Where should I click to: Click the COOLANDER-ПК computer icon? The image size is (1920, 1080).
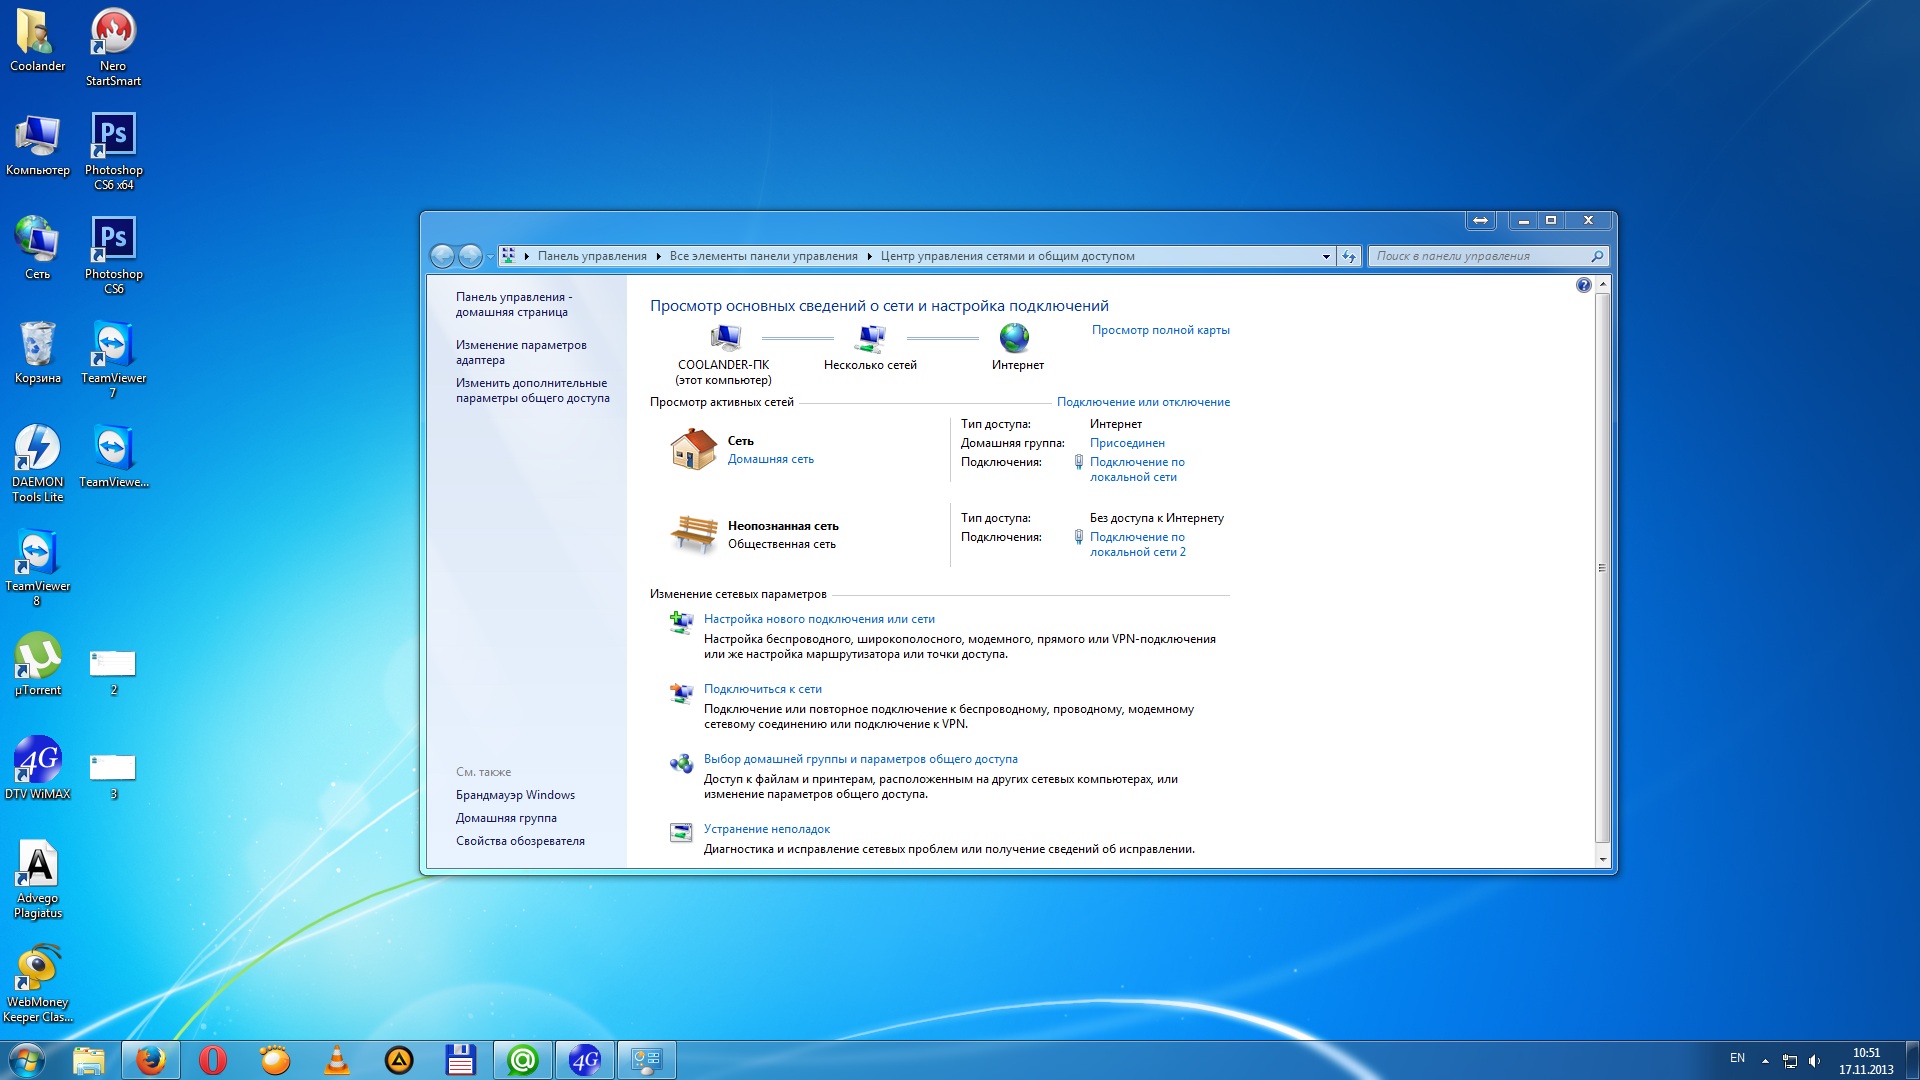(724, 338)
